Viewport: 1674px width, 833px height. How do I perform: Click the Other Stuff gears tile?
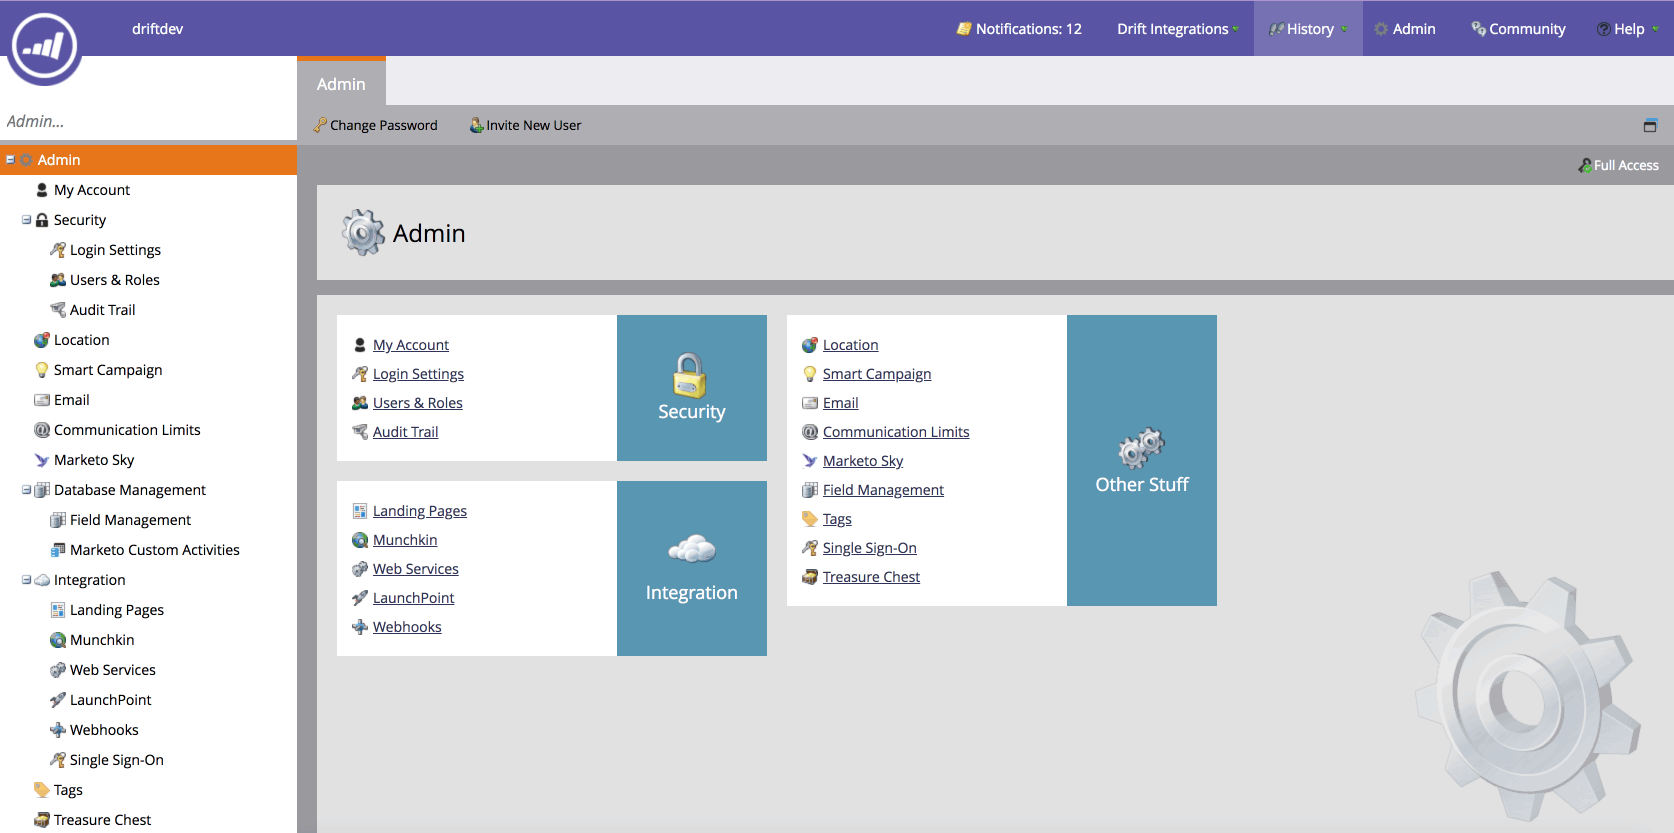[x=1142, y=460]
